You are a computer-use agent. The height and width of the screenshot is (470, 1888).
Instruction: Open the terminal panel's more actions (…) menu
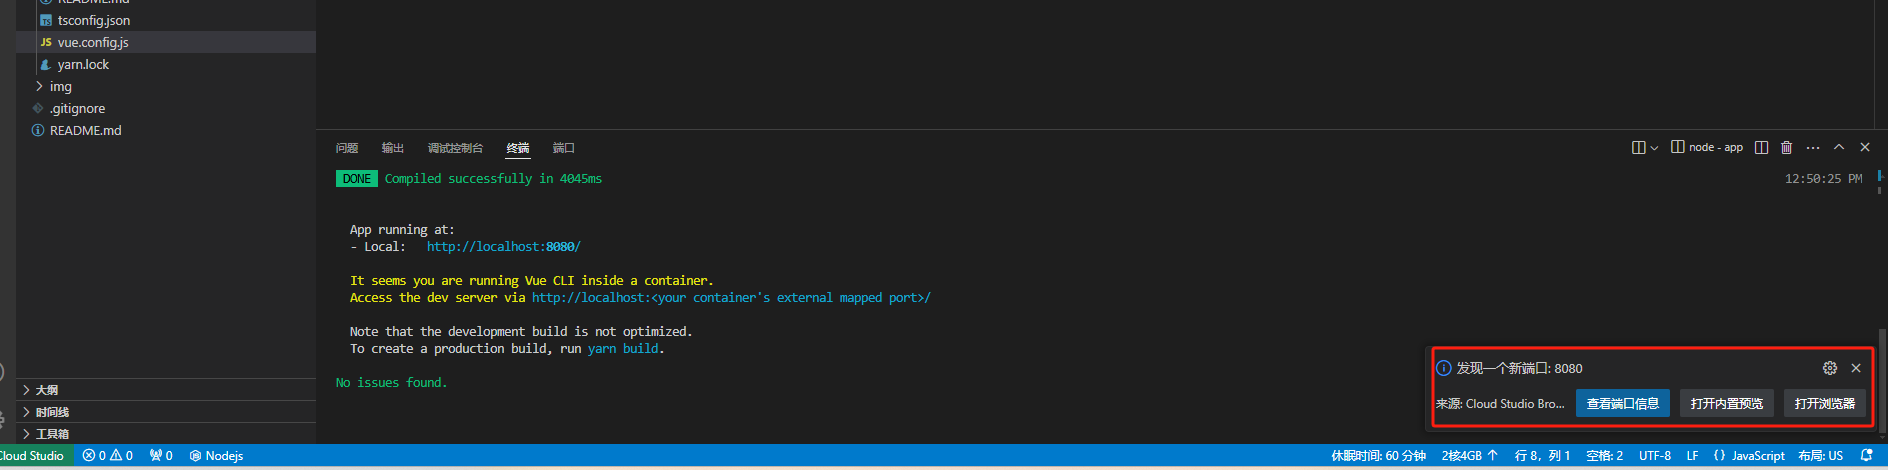click(1813, 147)
